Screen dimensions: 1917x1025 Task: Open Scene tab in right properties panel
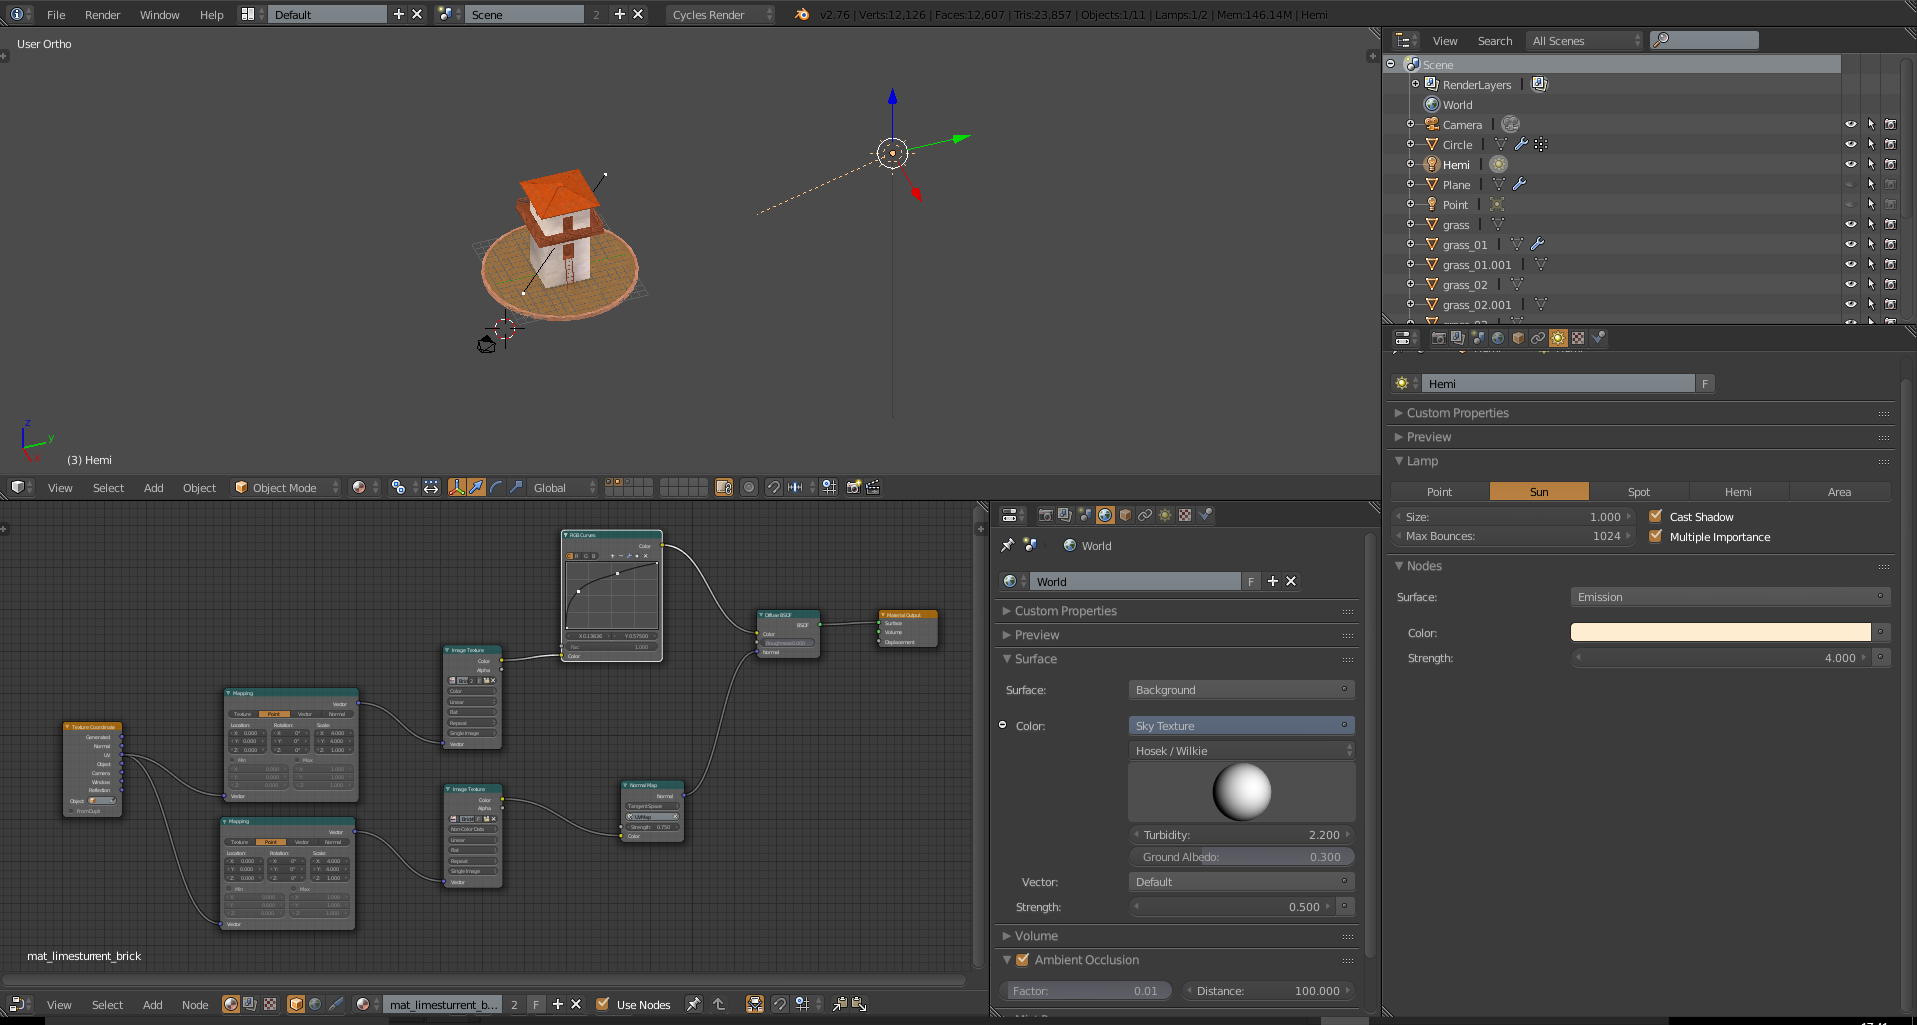coord(1478,338)
